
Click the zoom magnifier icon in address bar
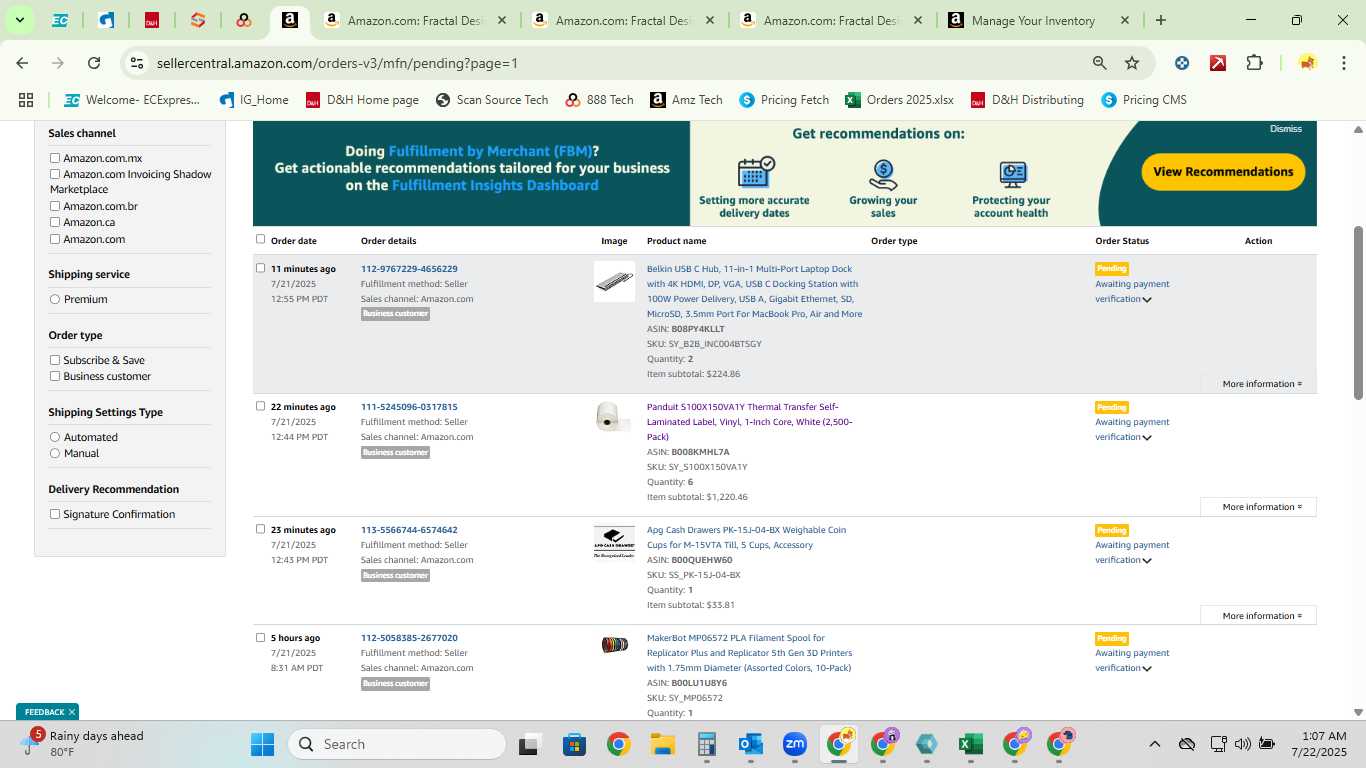point(1099,63)
